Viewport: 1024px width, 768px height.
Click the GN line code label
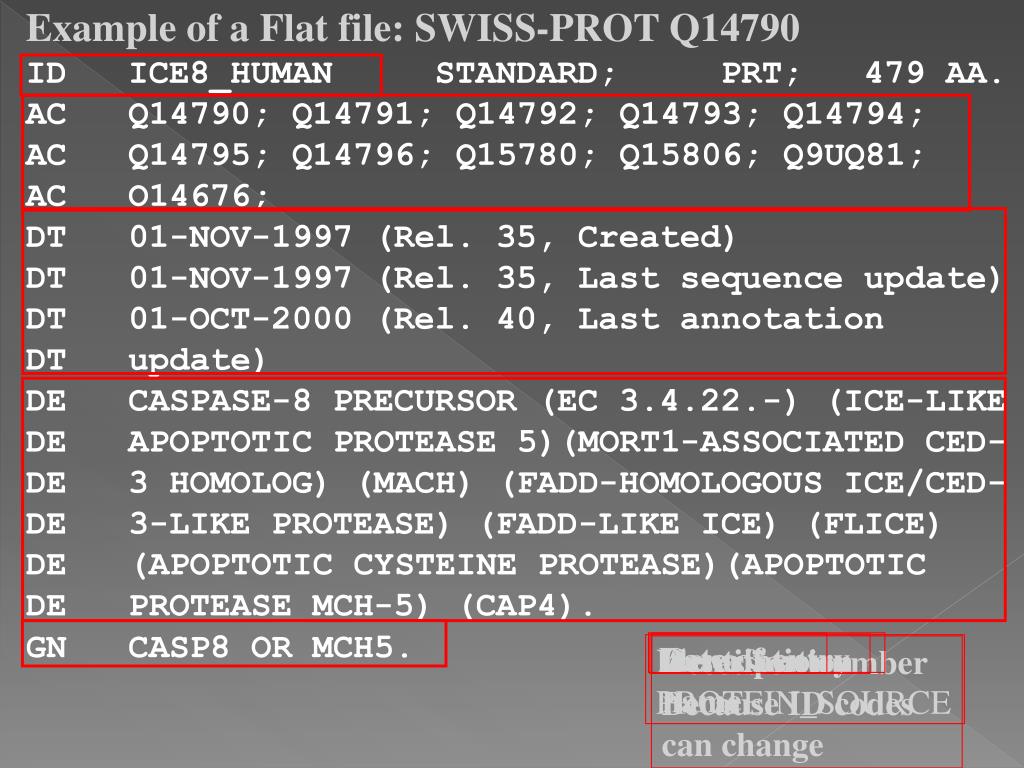coord(46,648)
